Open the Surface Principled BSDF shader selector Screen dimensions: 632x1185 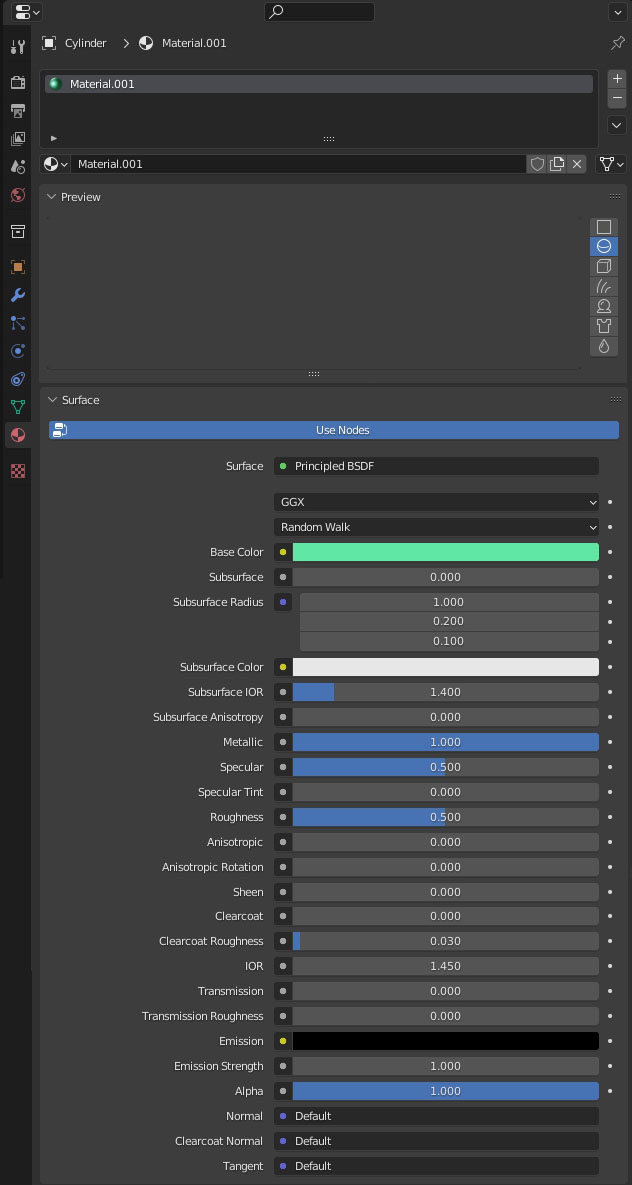[436, 466]
